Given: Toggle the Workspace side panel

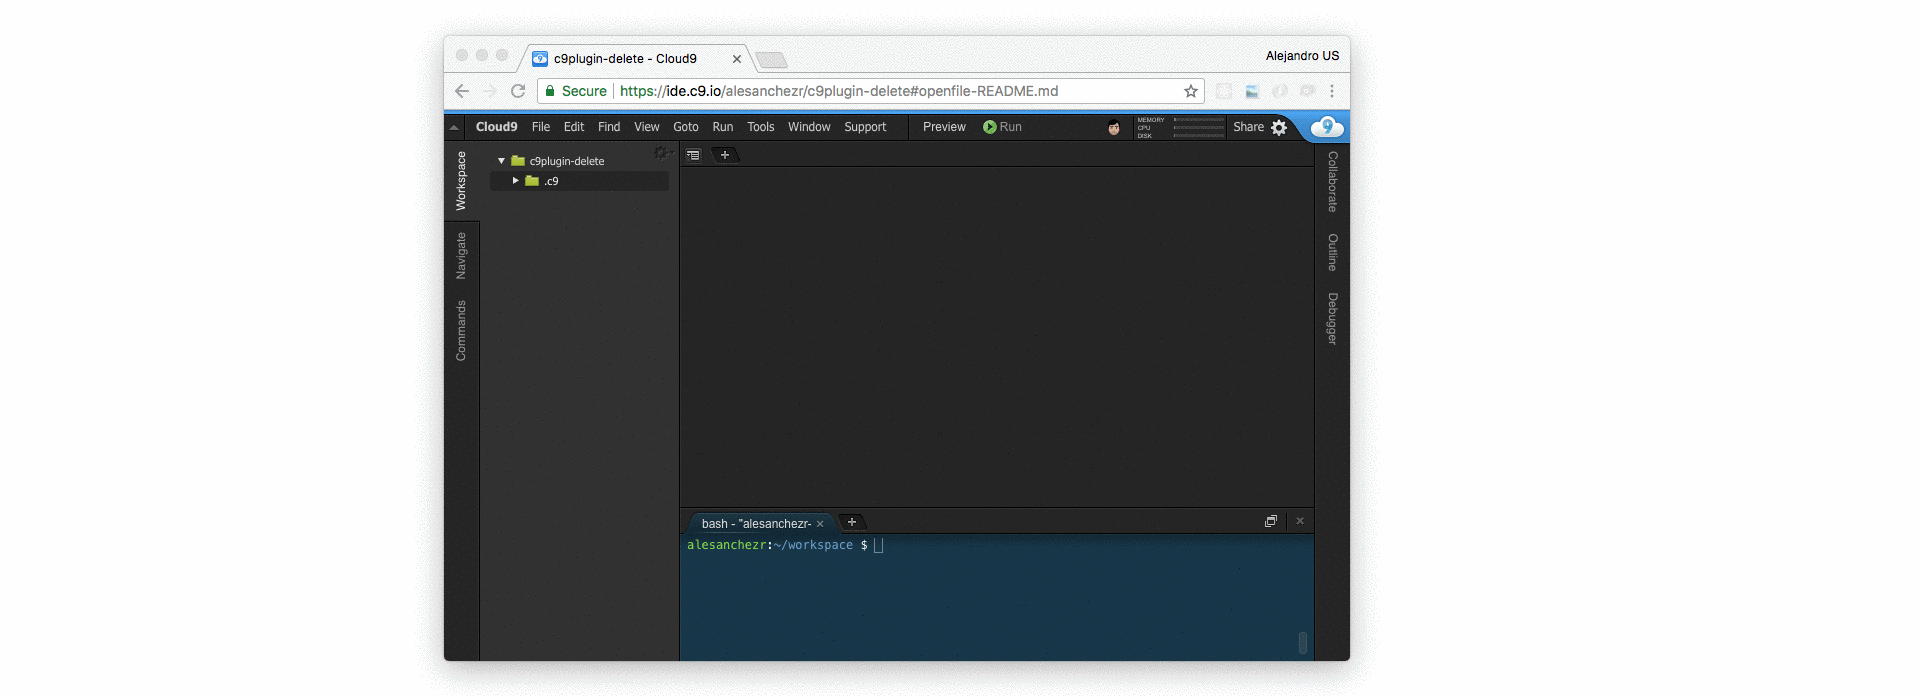Looking at the screenshot, I should [461, 181].
